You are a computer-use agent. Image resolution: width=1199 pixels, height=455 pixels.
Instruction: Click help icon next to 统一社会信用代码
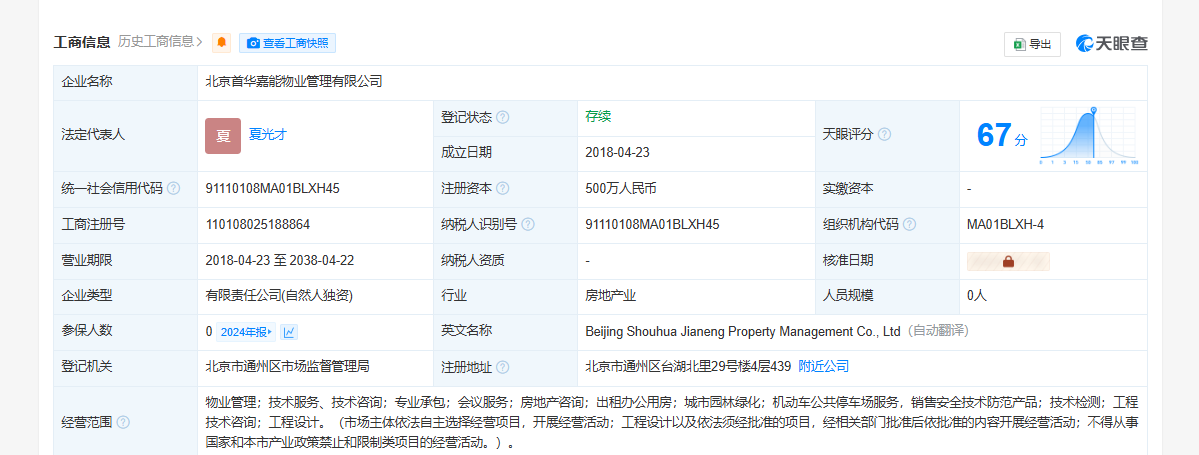174,189
